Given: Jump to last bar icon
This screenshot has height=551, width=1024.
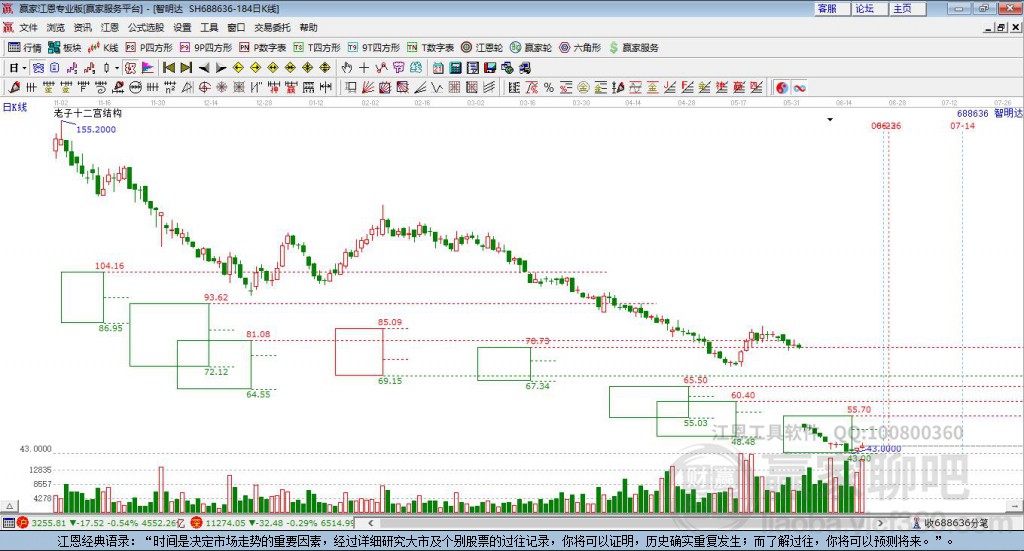Looking at the screenshot, I should point(186,68).
